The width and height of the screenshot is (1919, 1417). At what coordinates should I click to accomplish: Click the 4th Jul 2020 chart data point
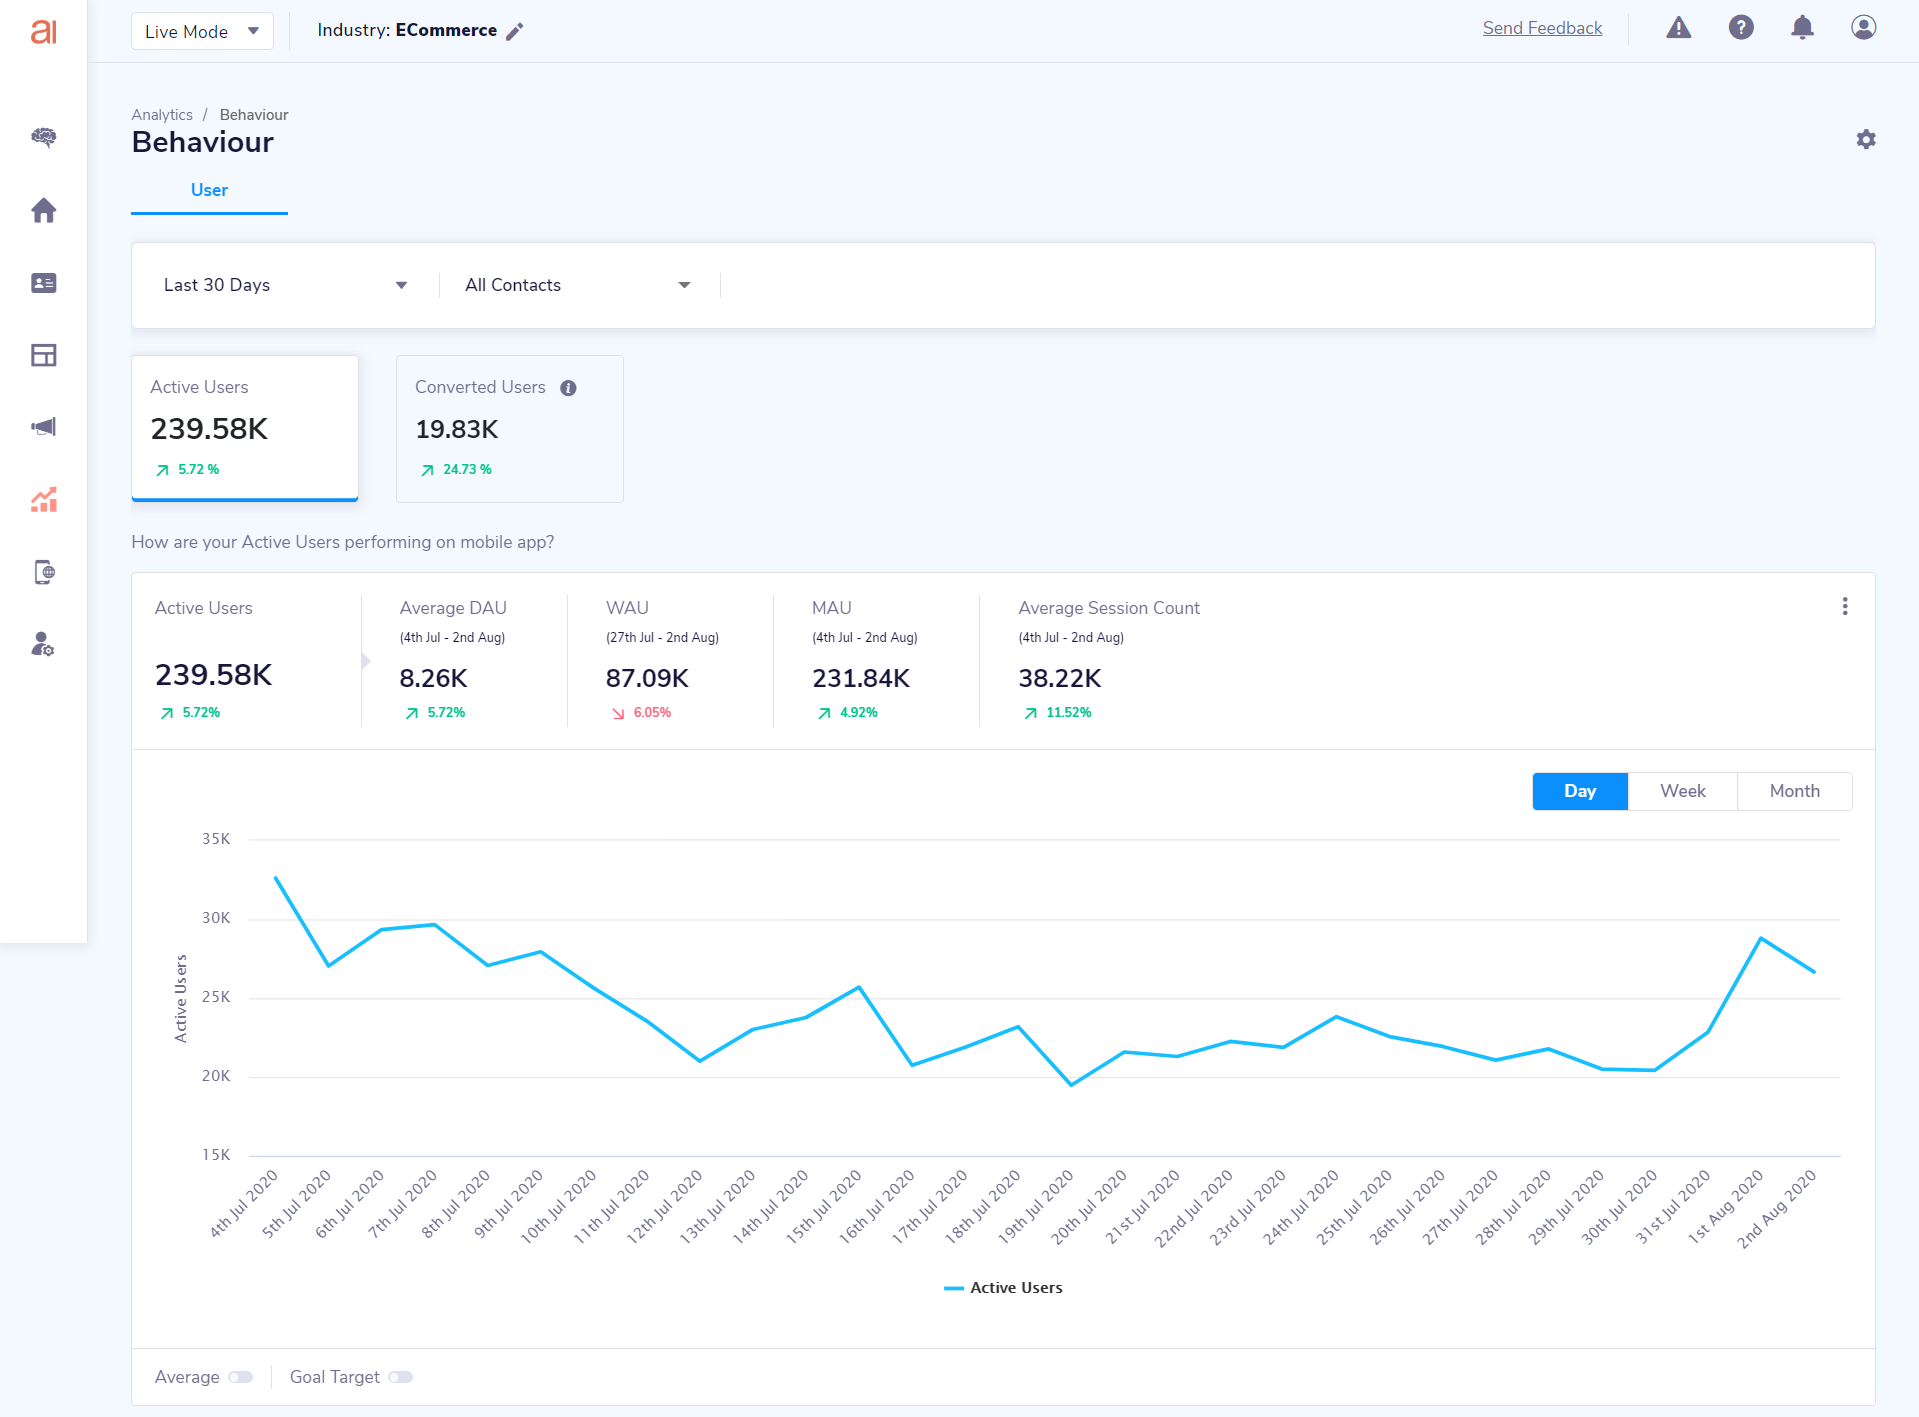[276, 877]
